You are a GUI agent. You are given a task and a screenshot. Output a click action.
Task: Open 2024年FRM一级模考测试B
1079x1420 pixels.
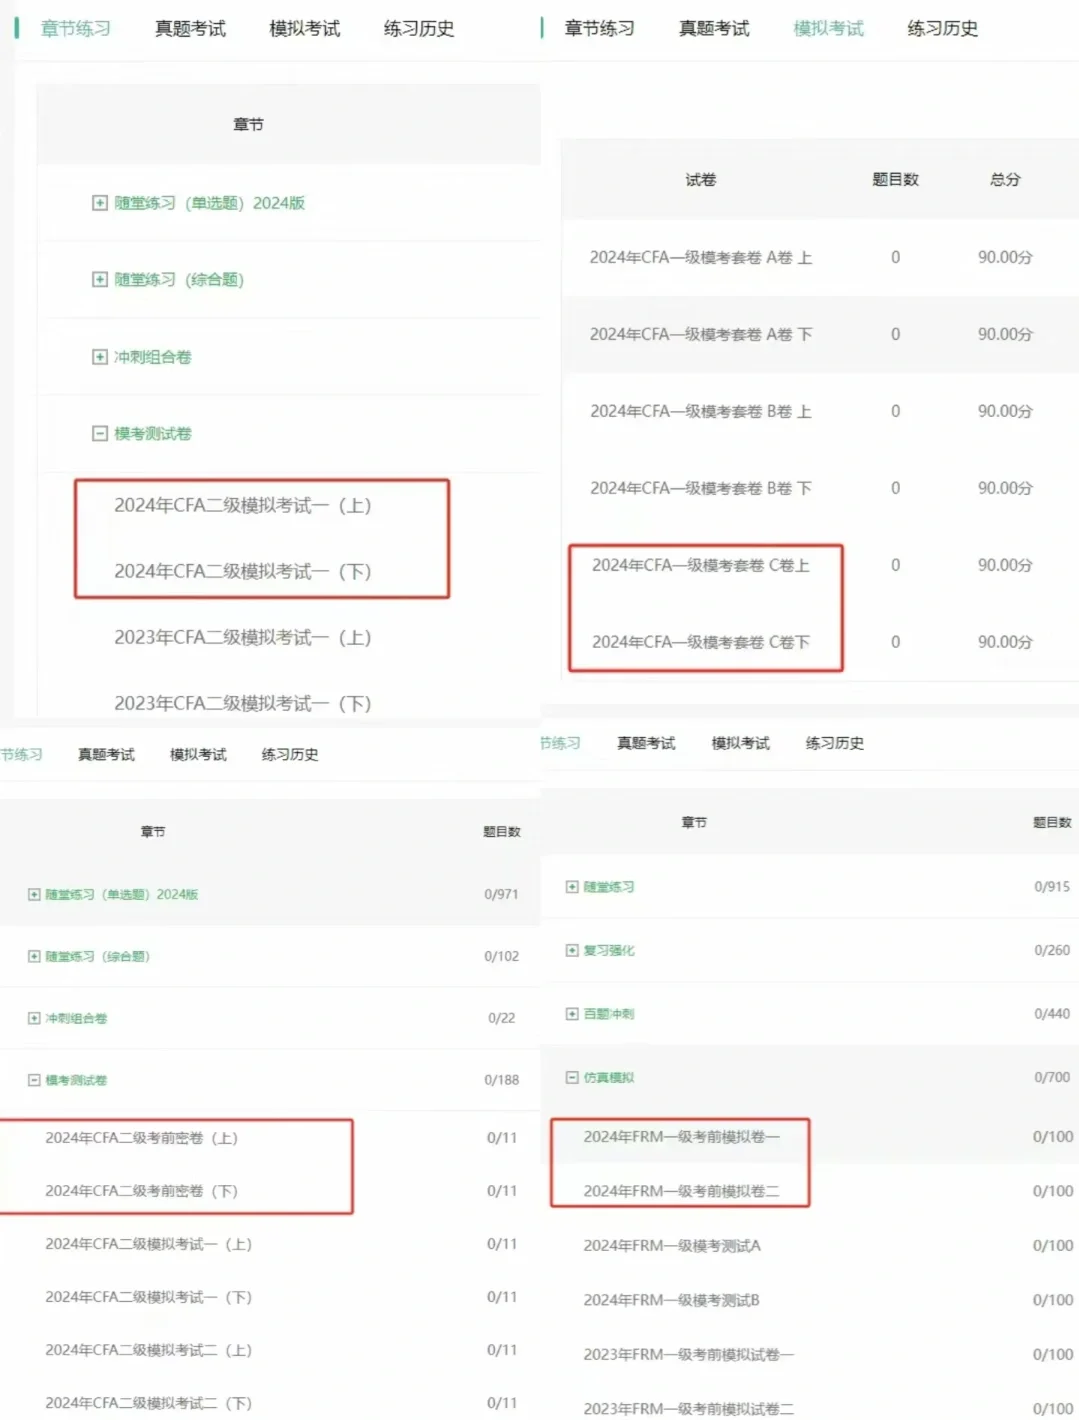pos(670,1300)
